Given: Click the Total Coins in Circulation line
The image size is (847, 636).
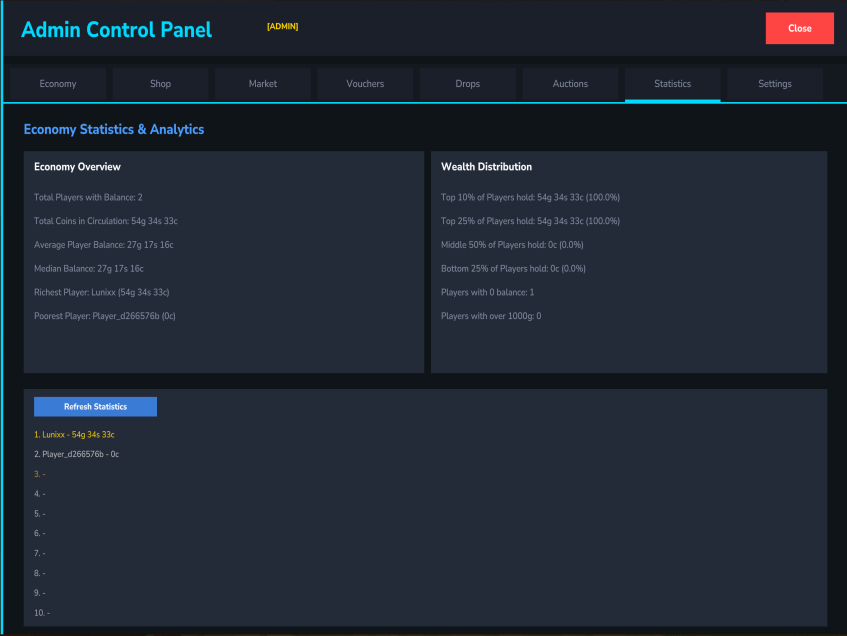Looking at the screenshot, I should (106, 221).
